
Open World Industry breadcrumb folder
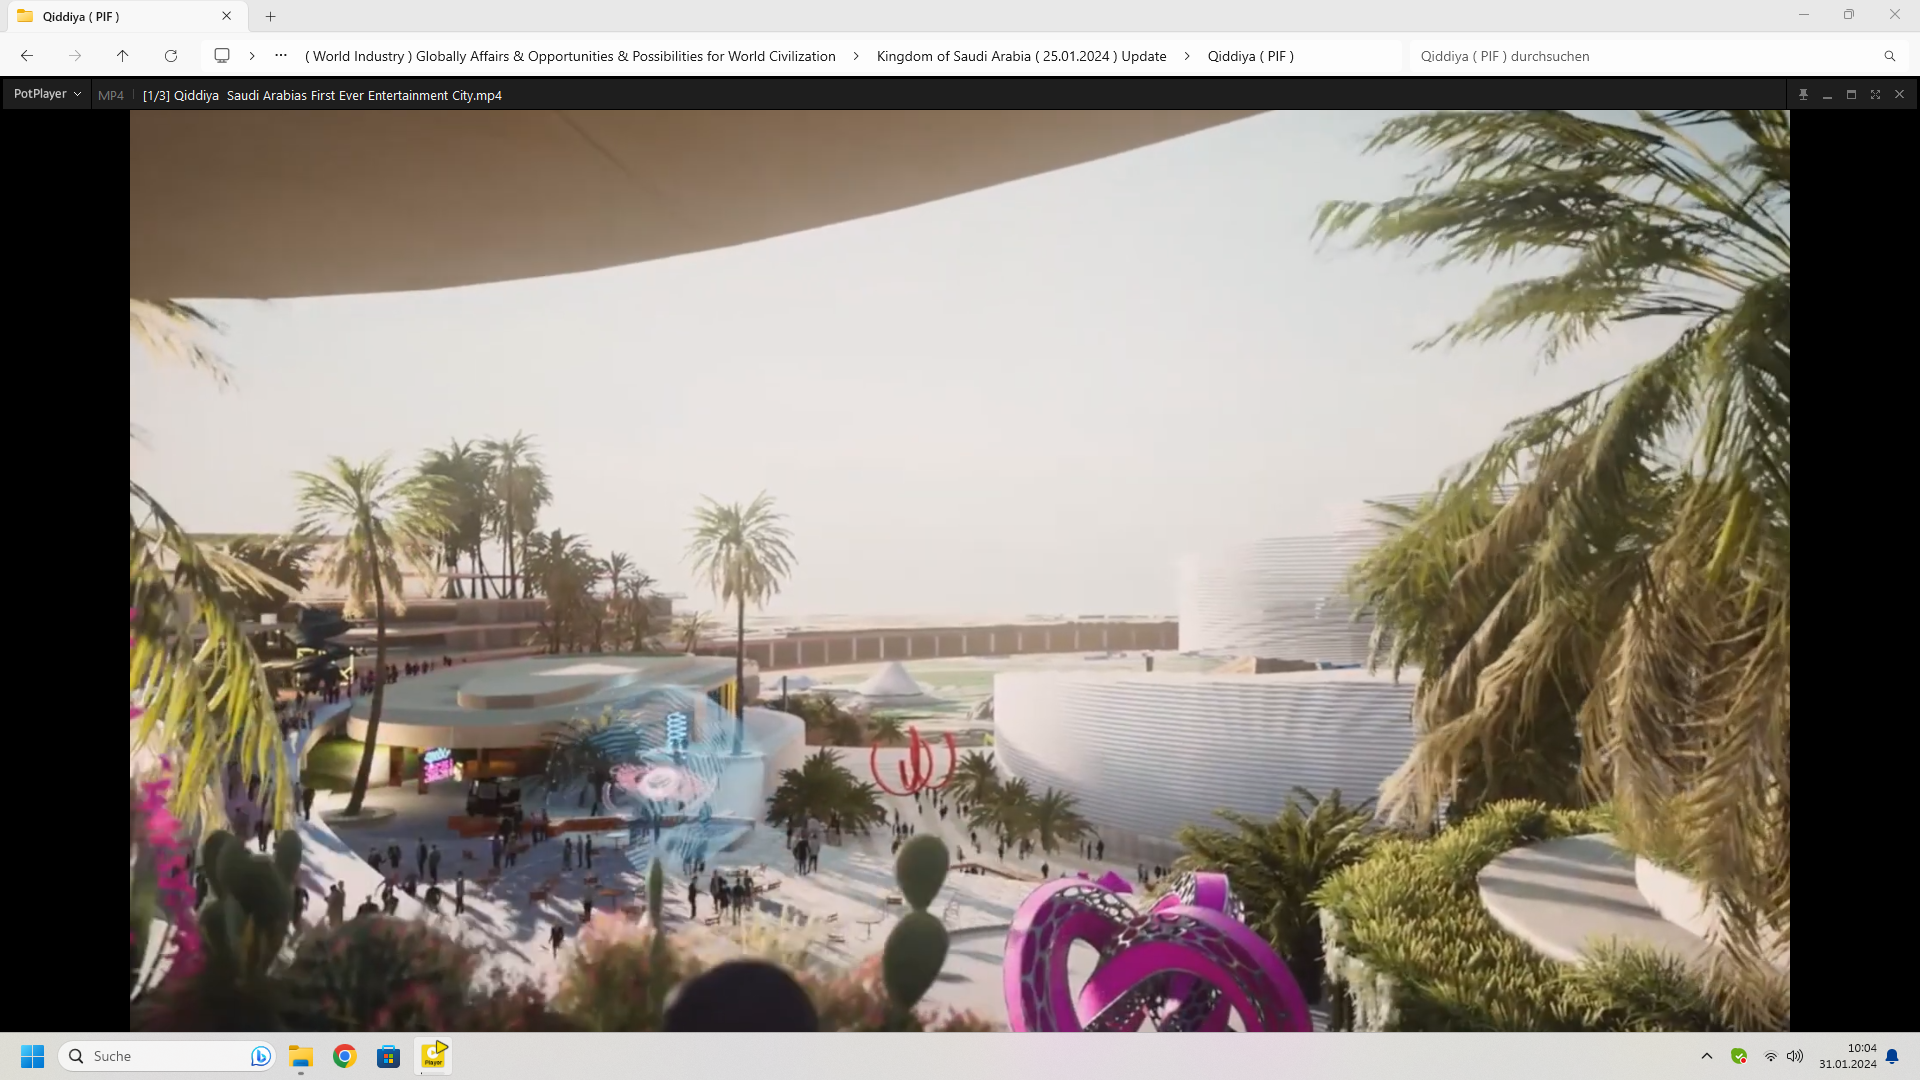click(570, 56)
